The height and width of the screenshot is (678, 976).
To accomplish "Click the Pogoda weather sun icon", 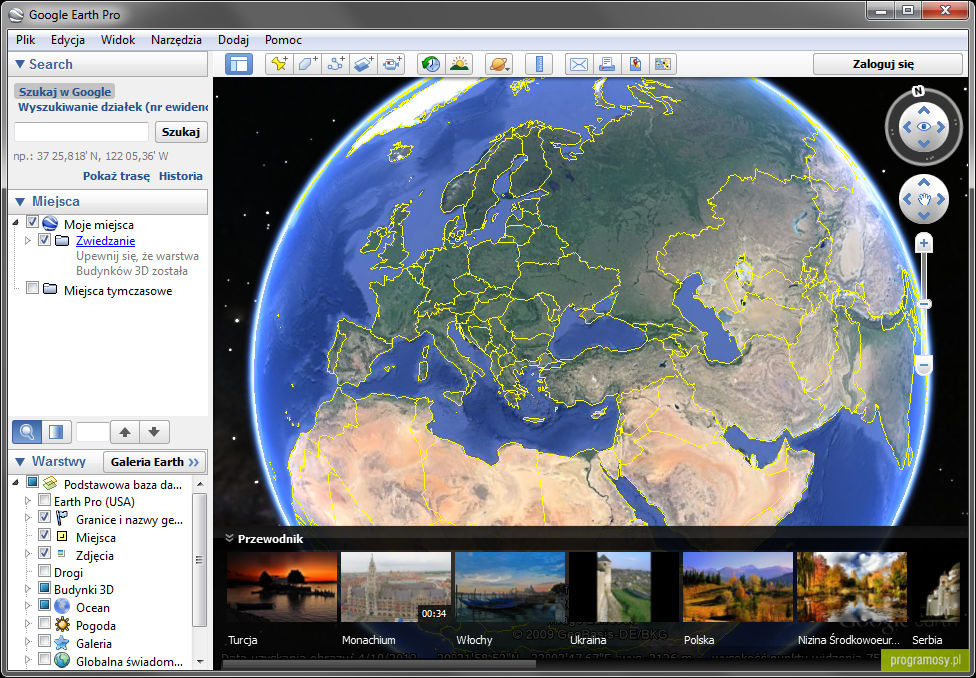I will 62,624.
